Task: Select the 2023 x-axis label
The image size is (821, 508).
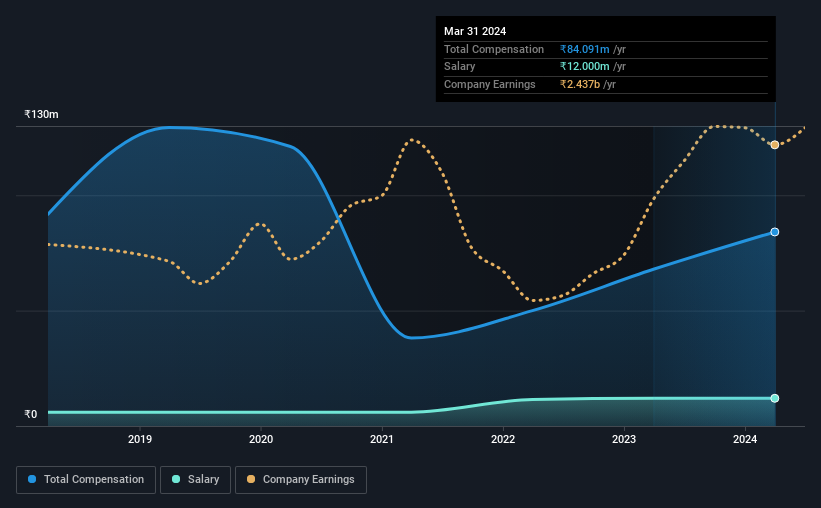Action: point(624,439)
